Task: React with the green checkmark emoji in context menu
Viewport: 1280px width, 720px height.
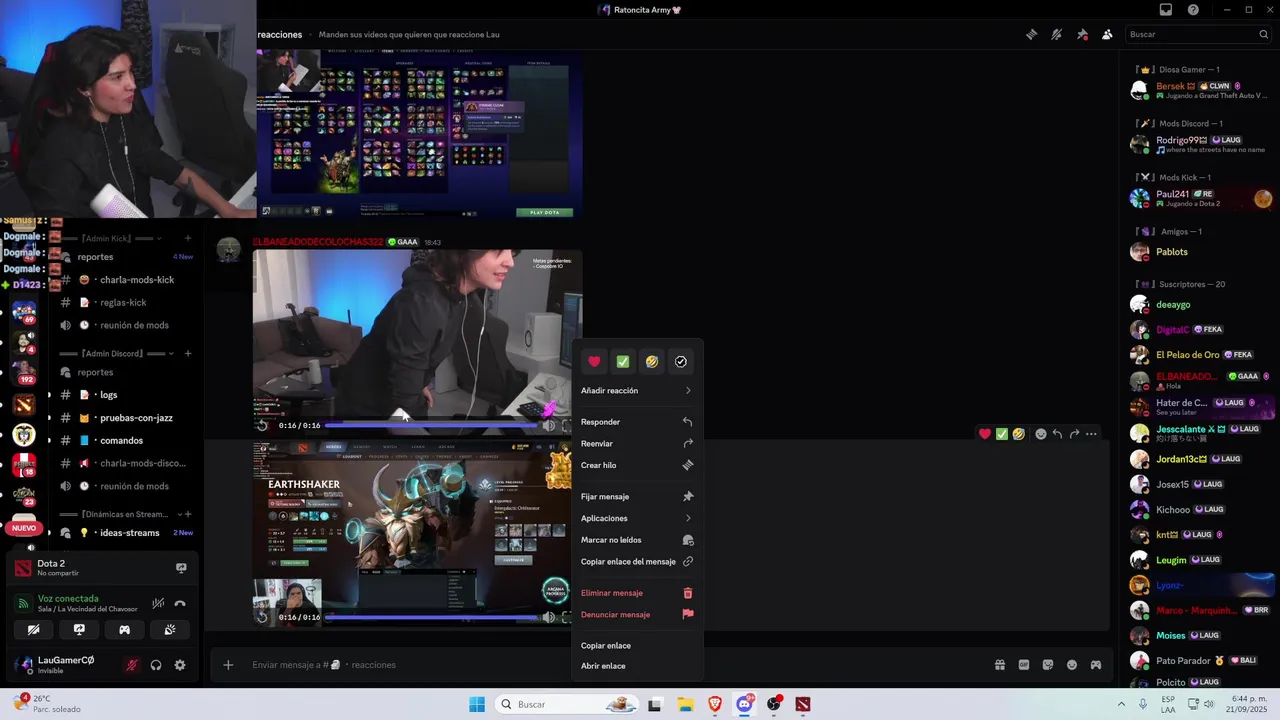Action: click(x=623, y=362)
